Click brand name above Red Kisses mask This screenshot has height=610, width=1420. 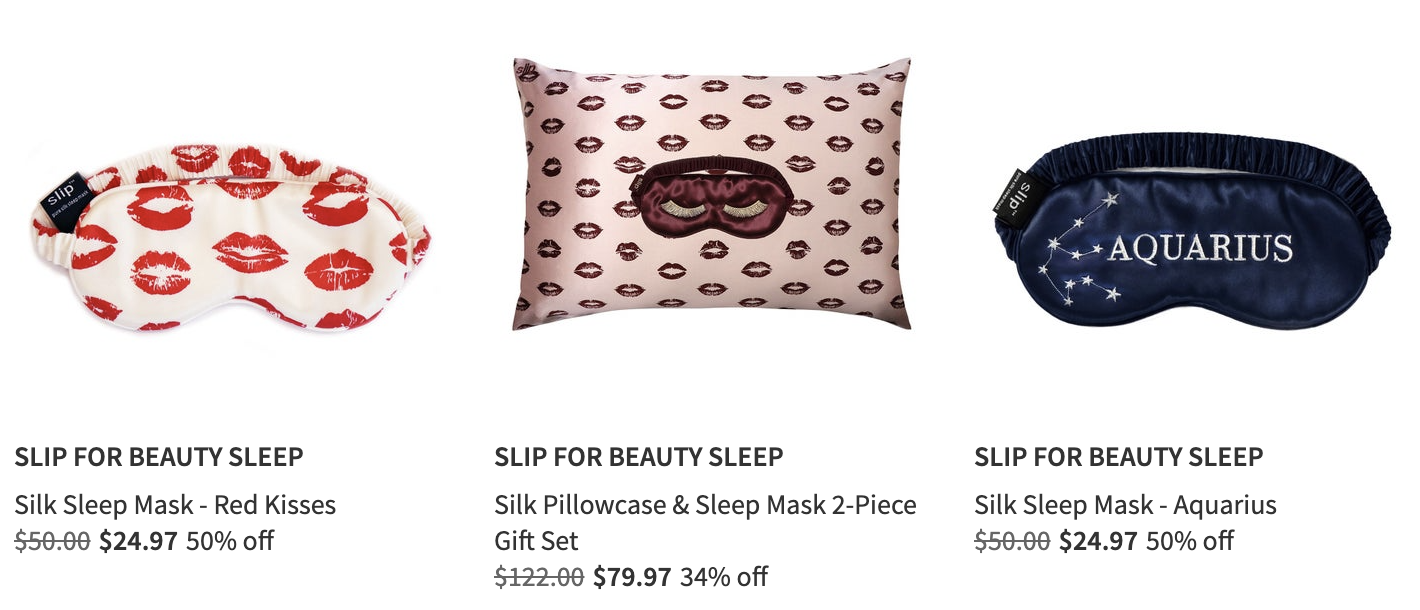pos(159,457)
